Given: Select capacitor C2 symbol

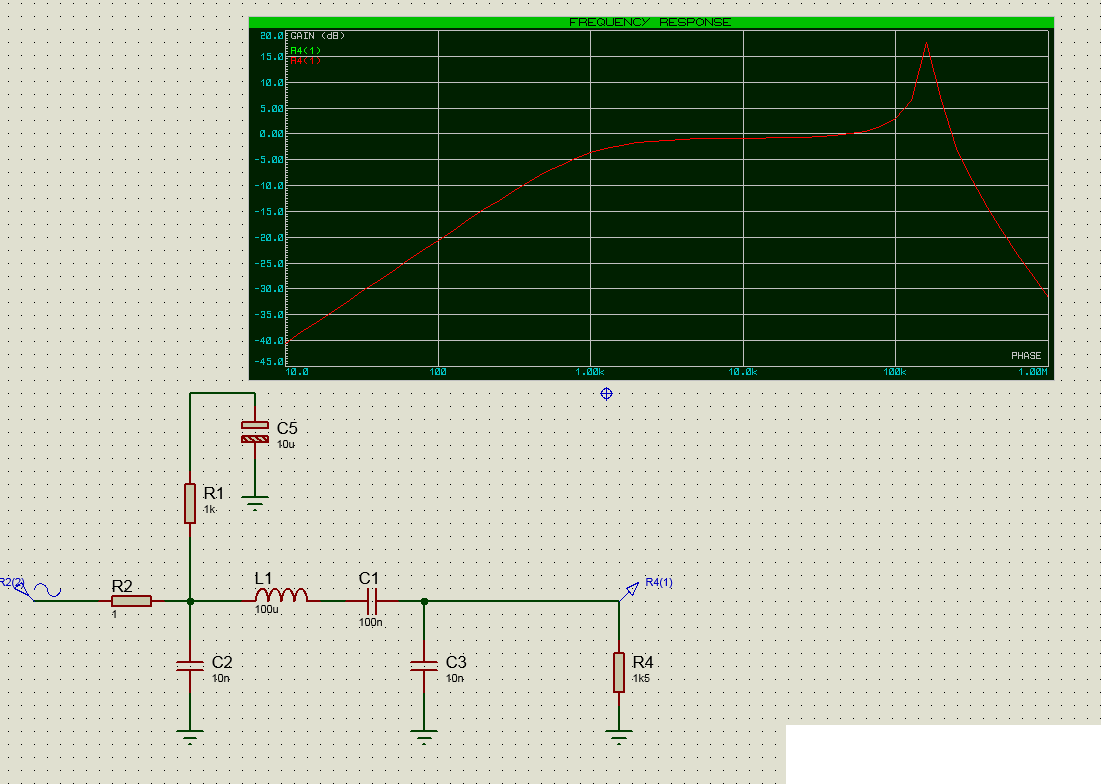Looking at the screenshot, I should pyautogui.click(x=190, y=666).
